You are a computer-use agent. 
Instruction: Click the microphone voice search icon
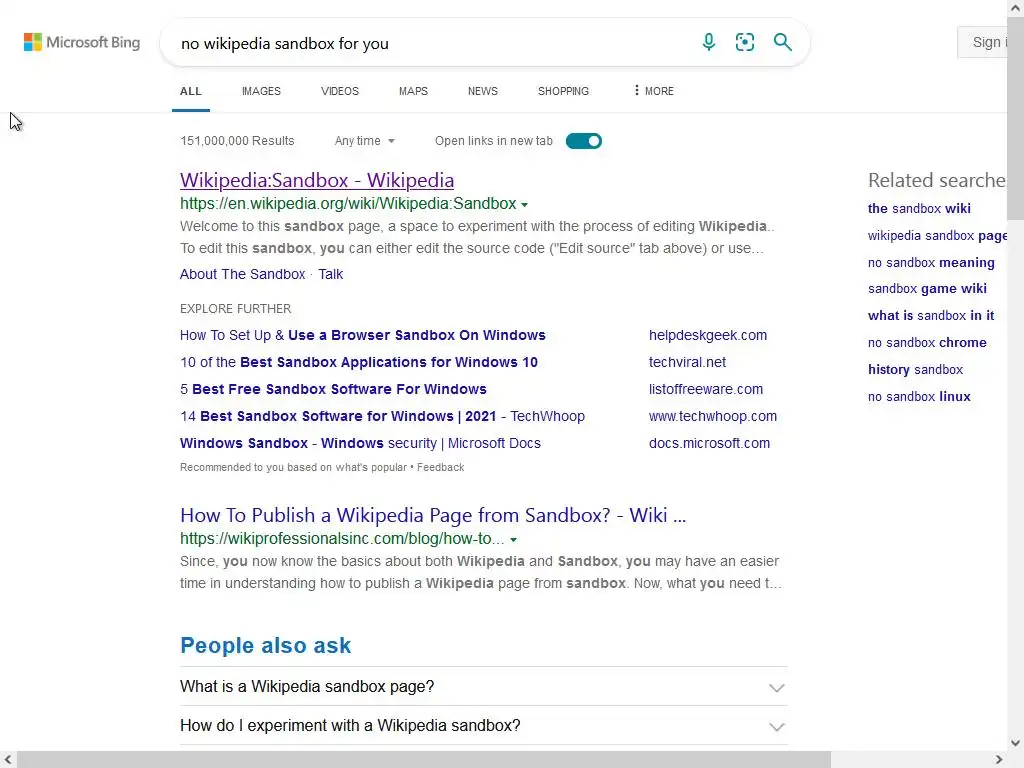click(709, 42)
